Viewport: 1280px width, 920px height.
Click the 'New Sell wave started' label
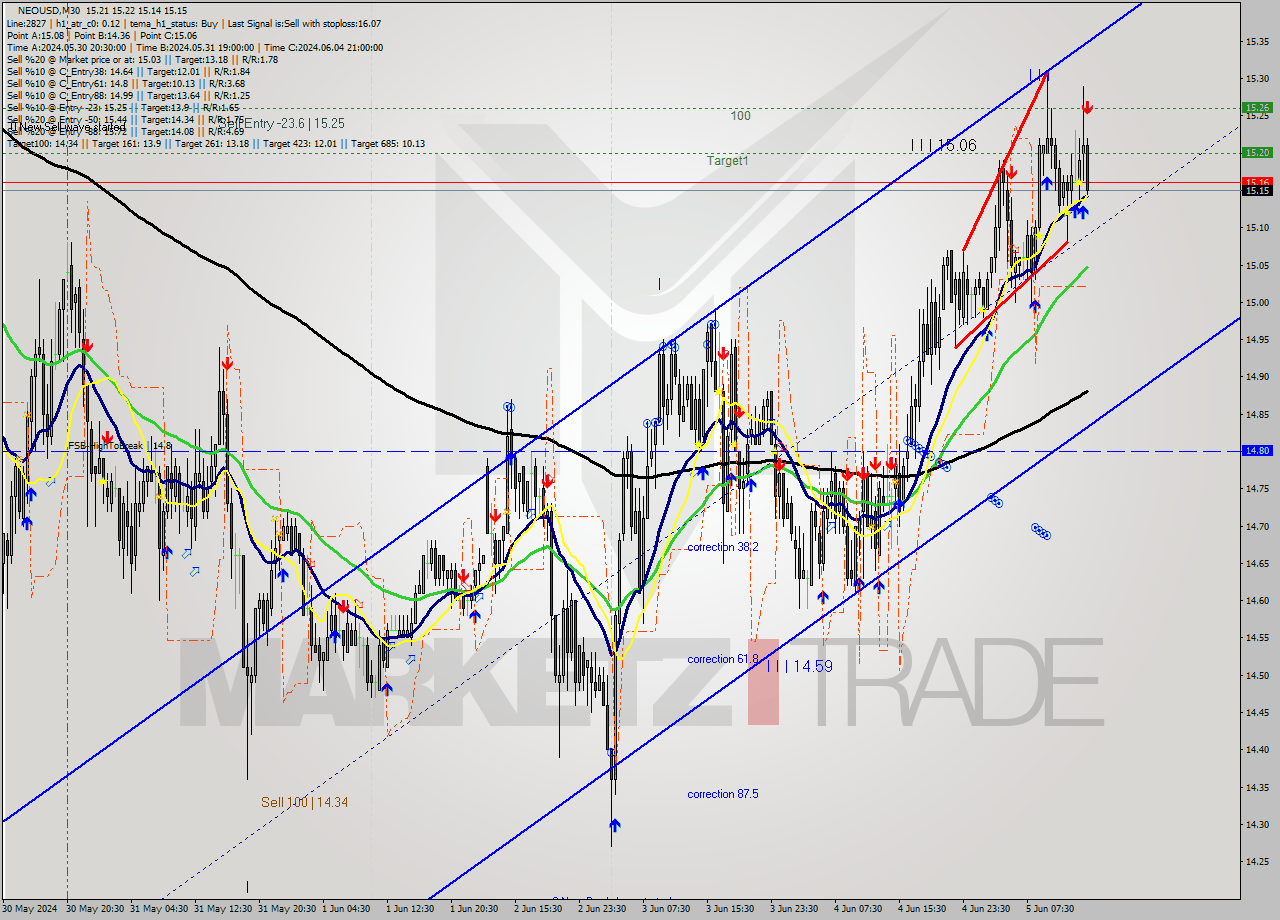[x=68, y=127]
